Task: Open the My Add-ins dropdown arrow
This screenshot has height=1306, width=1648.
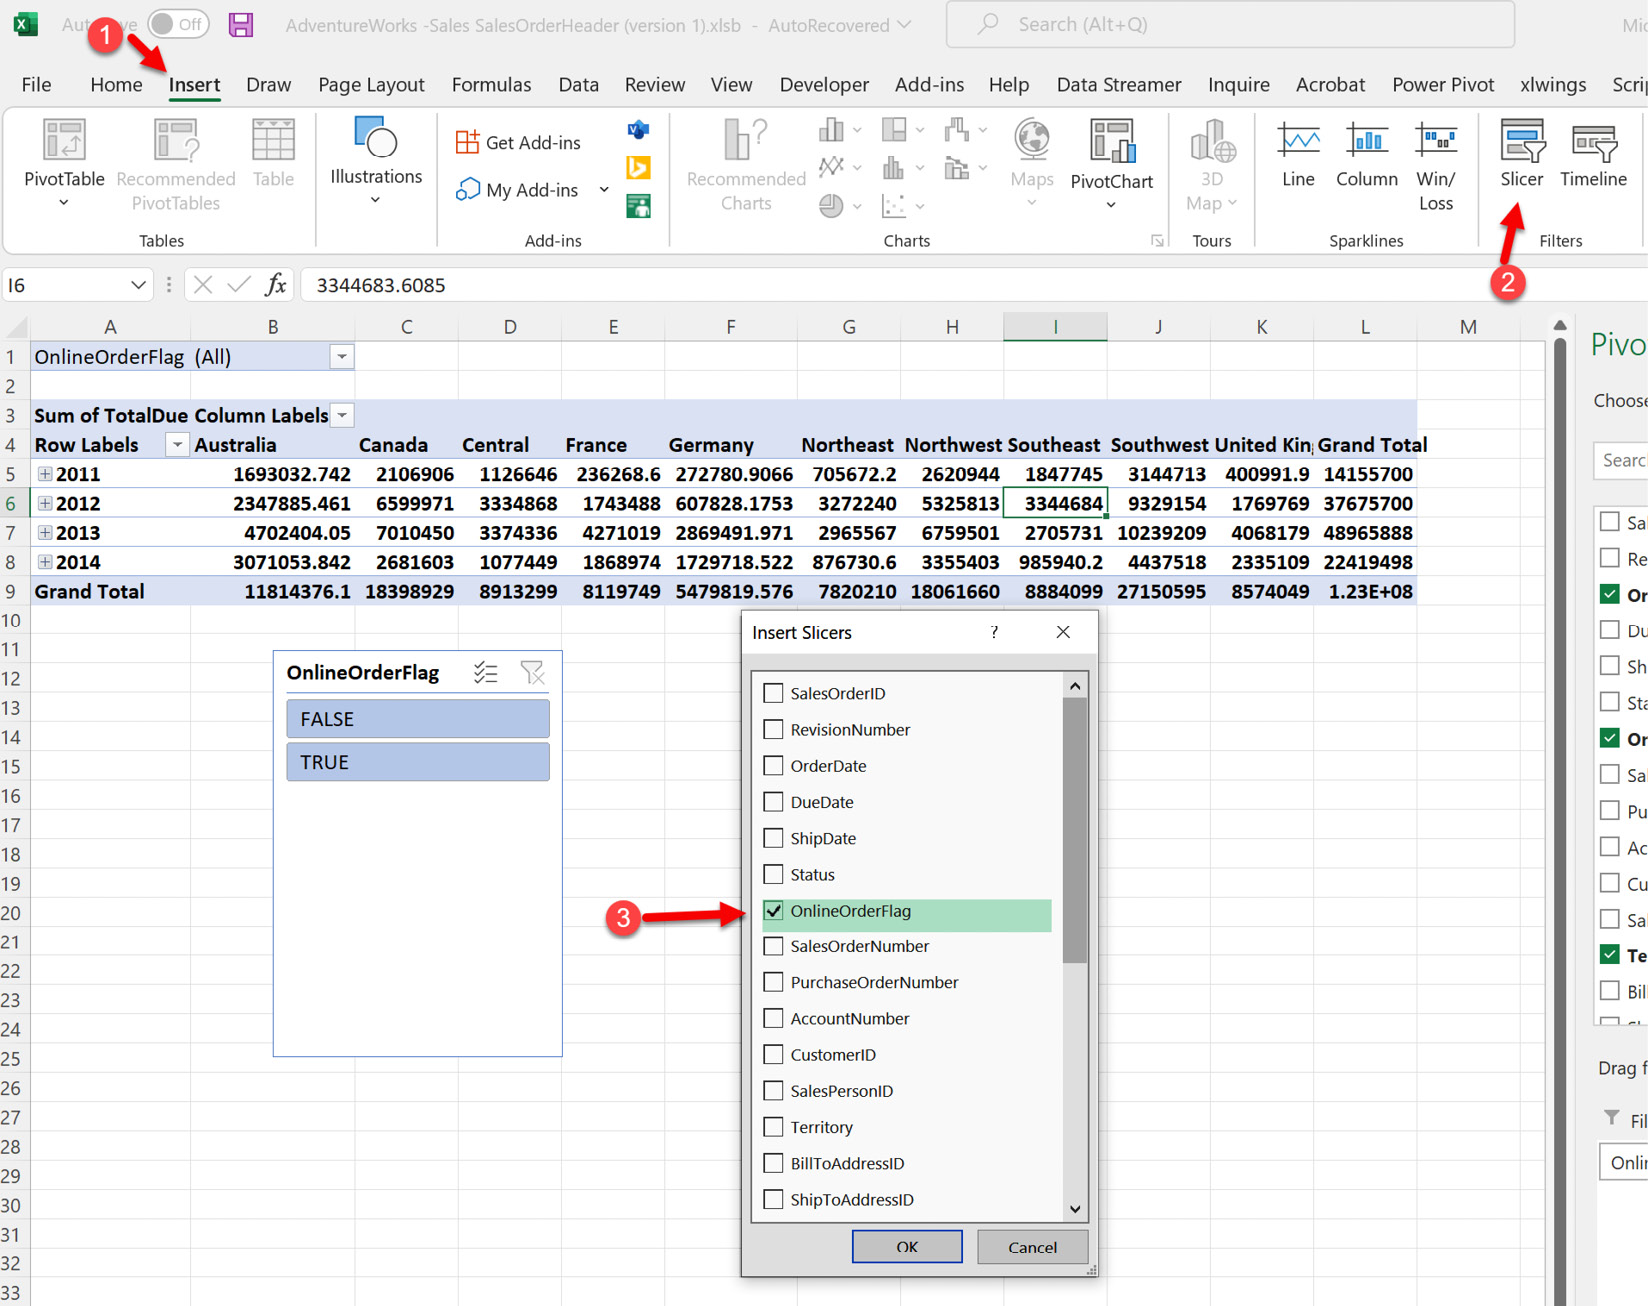Action: pos(604,190)
